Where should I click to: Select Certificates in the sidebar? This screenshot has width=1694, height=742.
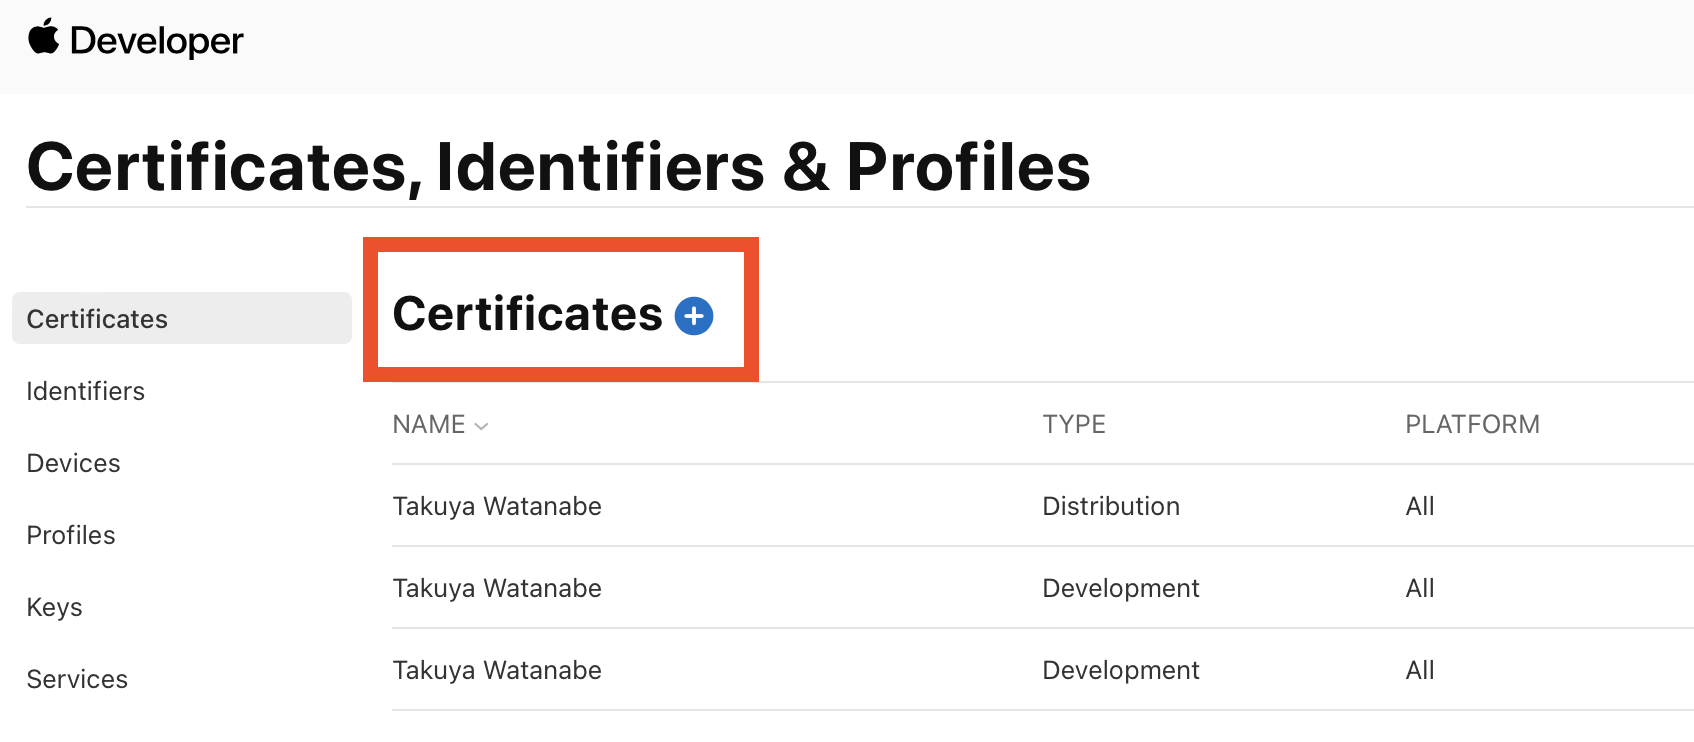(x=97, y=319)
